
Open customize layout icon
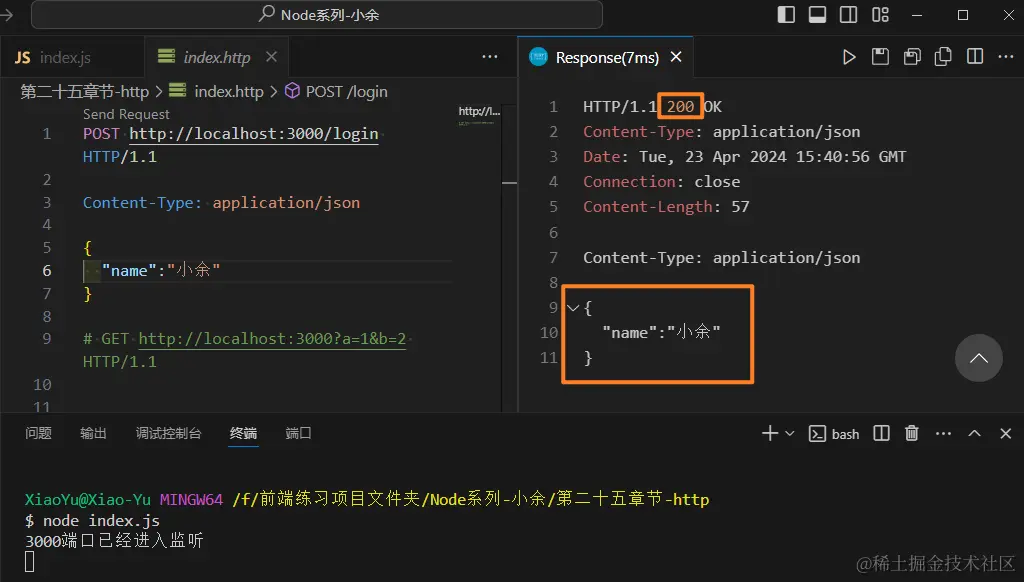(880, 14)
